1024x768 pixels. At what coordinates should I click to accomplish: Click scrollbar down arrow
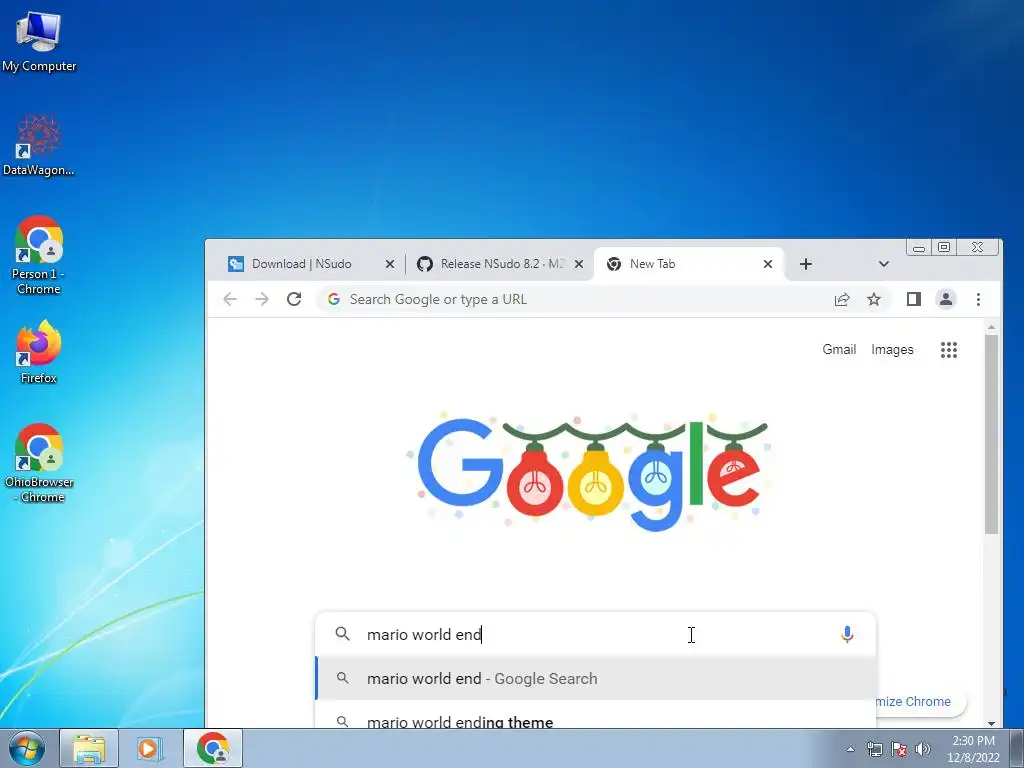pyautogui.click(x=991, y=723)
